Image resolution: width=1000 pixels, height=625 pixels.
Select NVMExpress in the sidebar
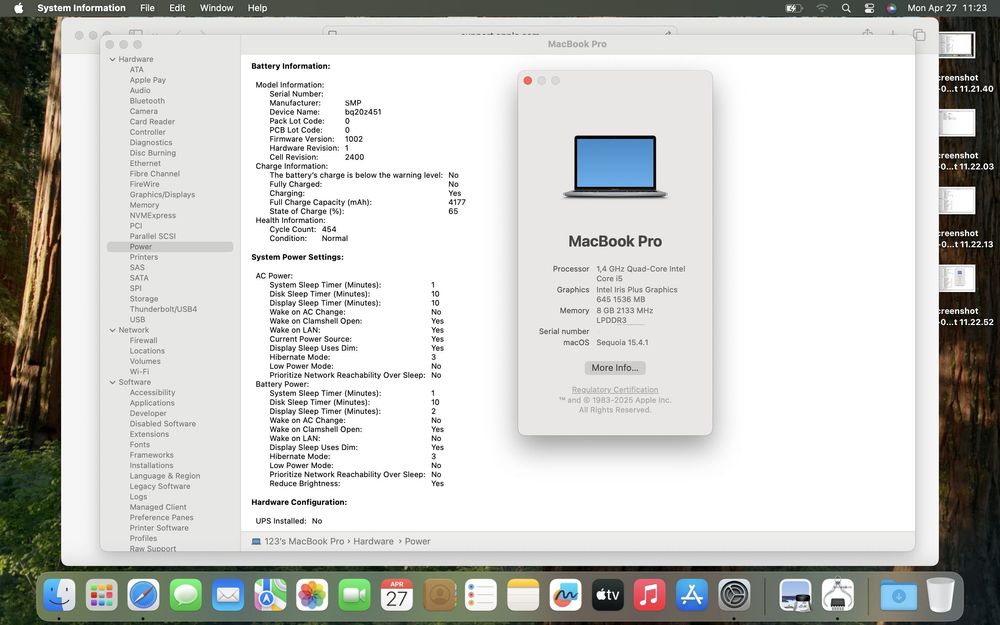(x=152, y=216)
